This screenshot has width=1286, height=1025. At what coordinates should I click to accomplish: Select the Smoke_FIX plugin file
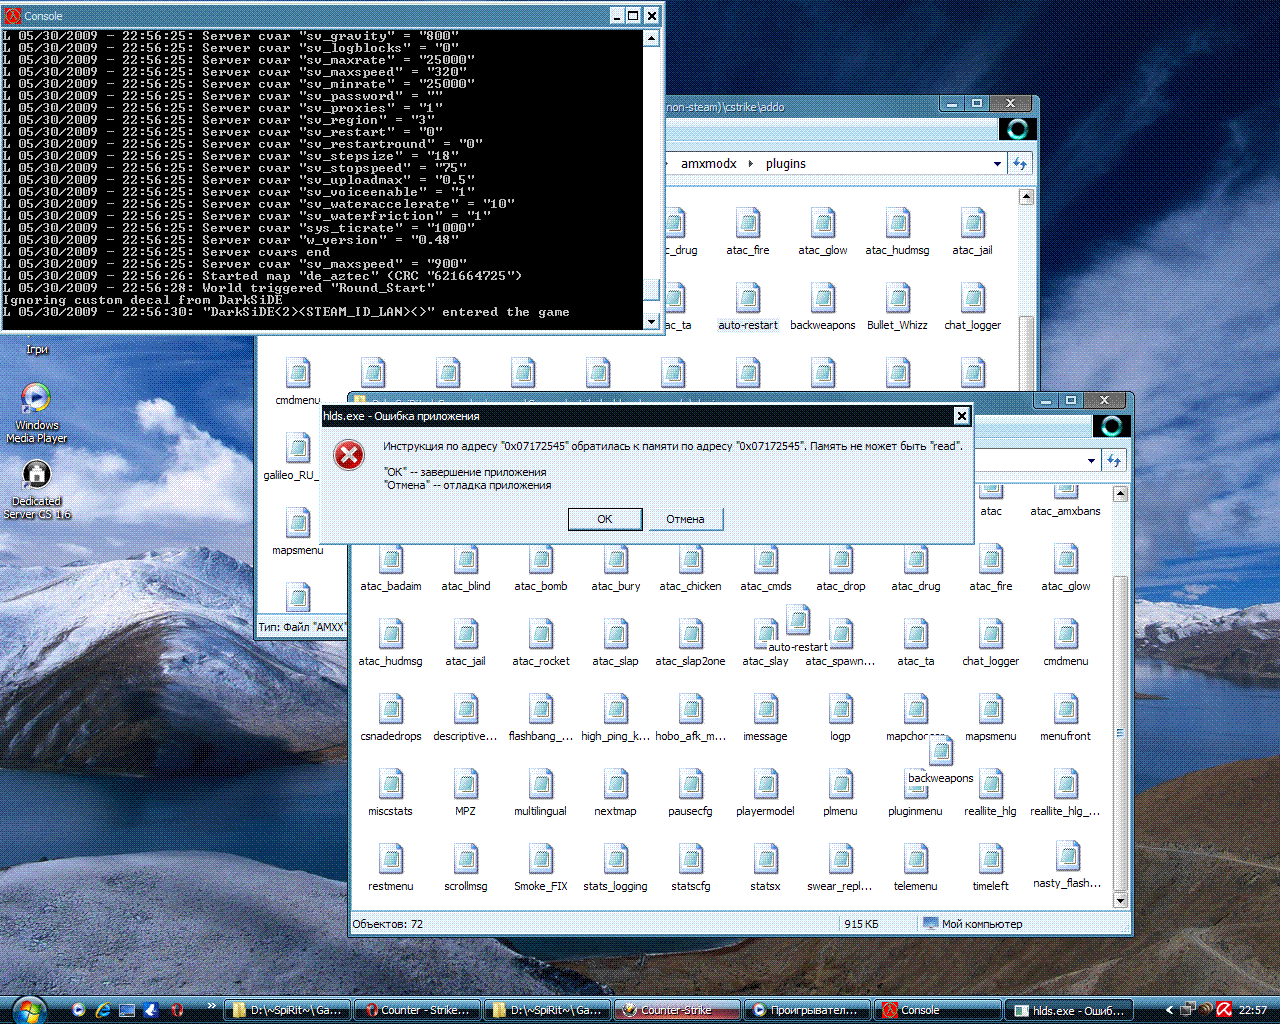click(x=541, y=869)
